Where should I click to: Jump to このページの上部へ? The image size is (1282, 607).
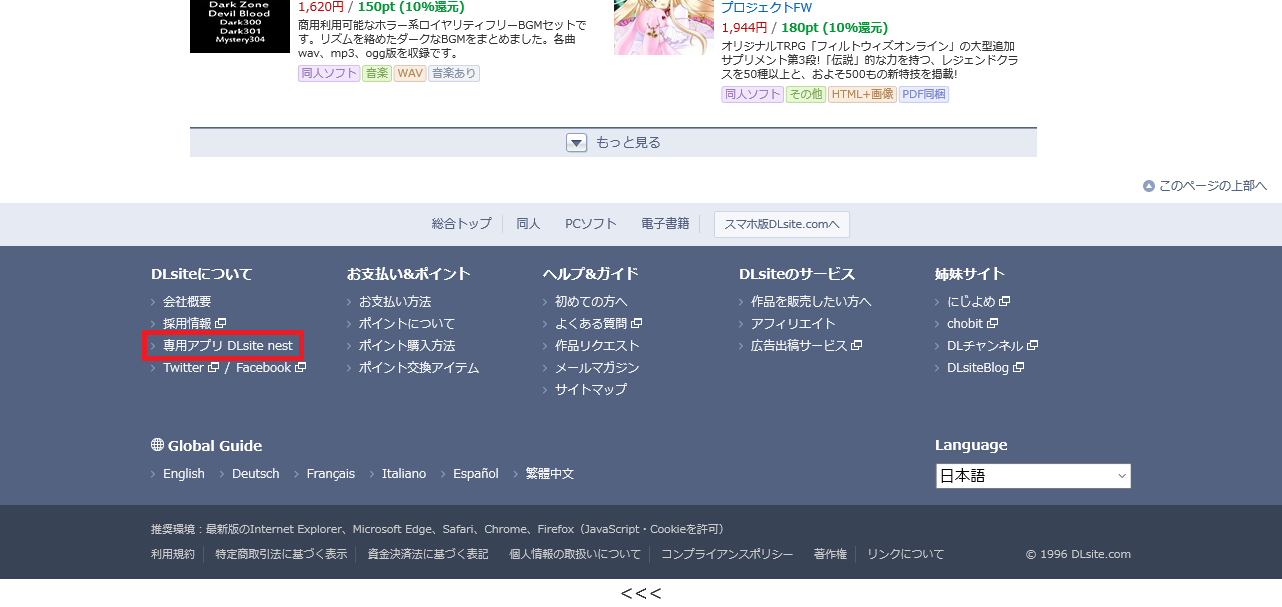tap(1212, 186)
